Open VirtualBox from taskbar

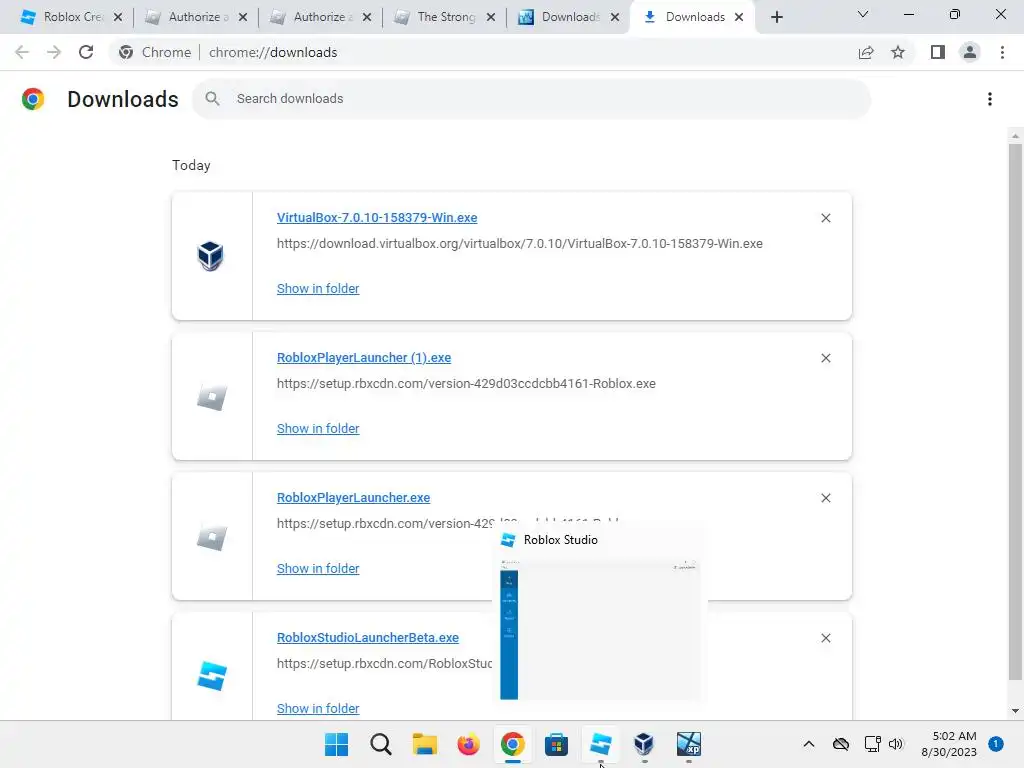(644, 744)
